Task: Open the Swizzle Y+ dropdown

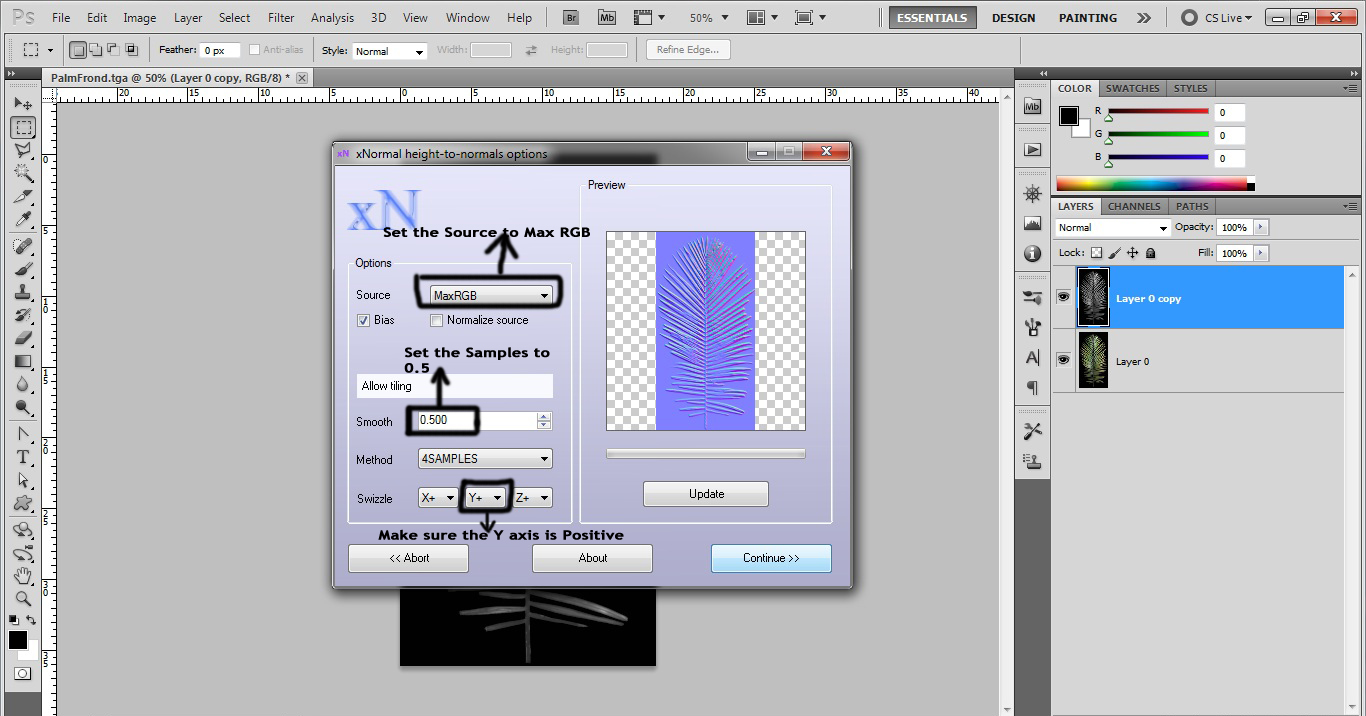Action: [485, 498]
